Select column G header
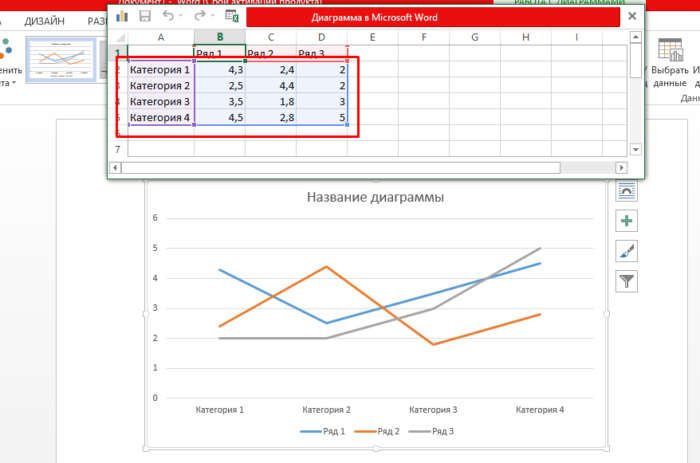 tap(475, 37)
